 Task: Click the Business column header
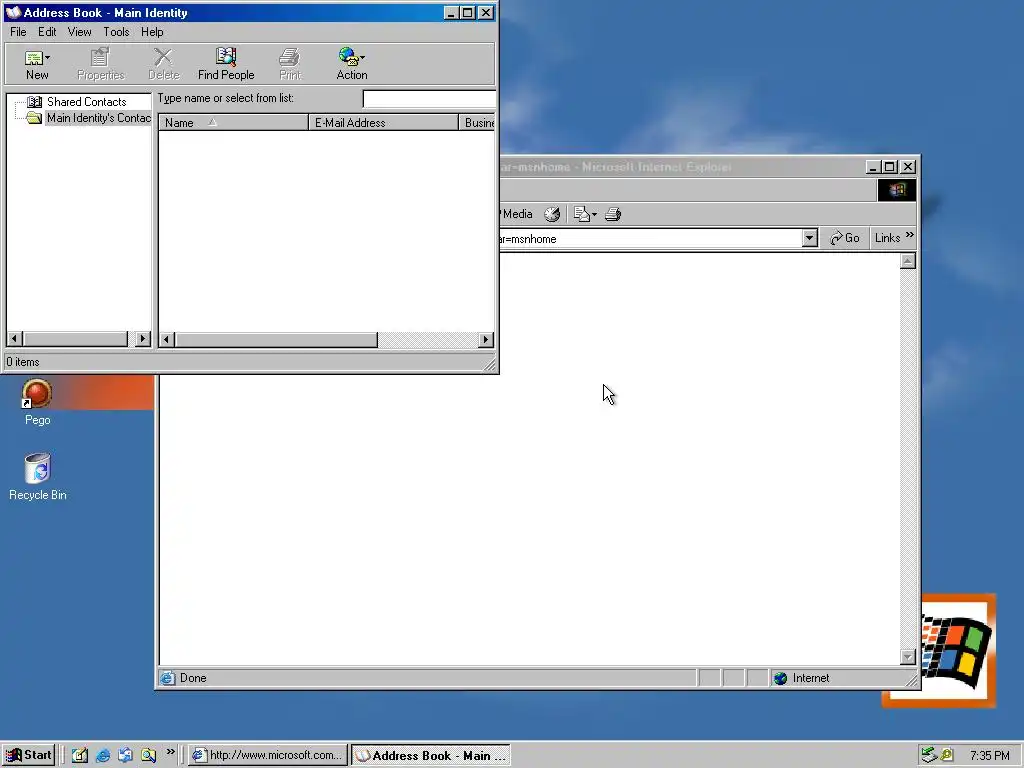pyautogui.click(x=477, y=123)
